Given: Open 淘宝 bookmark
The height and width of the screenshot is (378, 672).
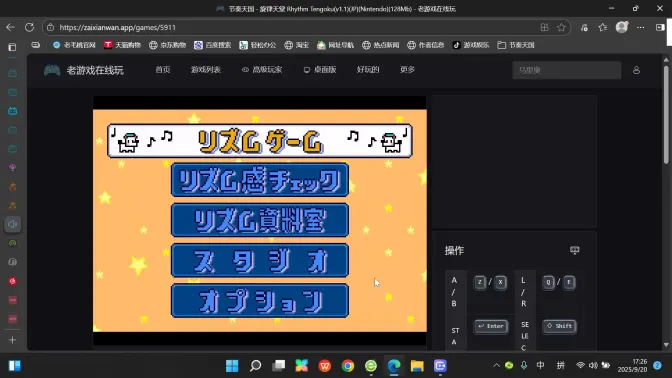Looking at the screenshot, I should click(297, 45).
